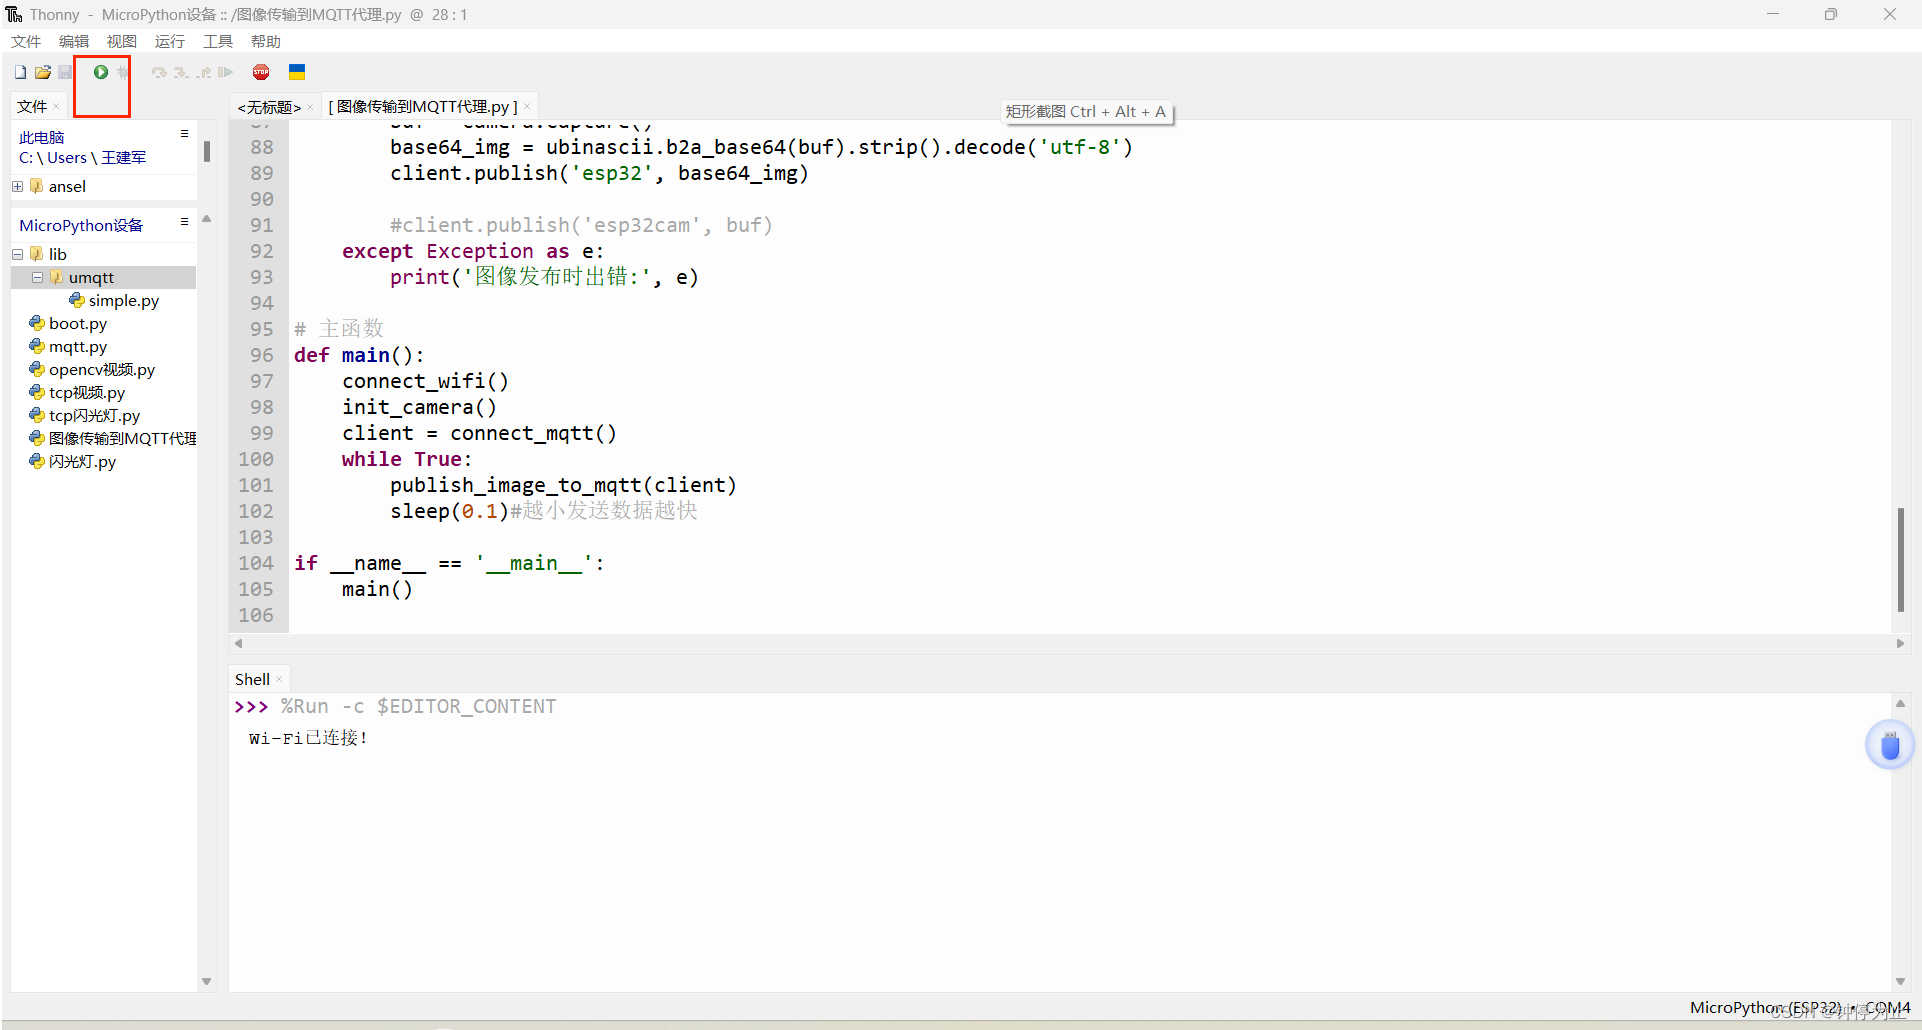Click line number 96 in the gutter

261,355
